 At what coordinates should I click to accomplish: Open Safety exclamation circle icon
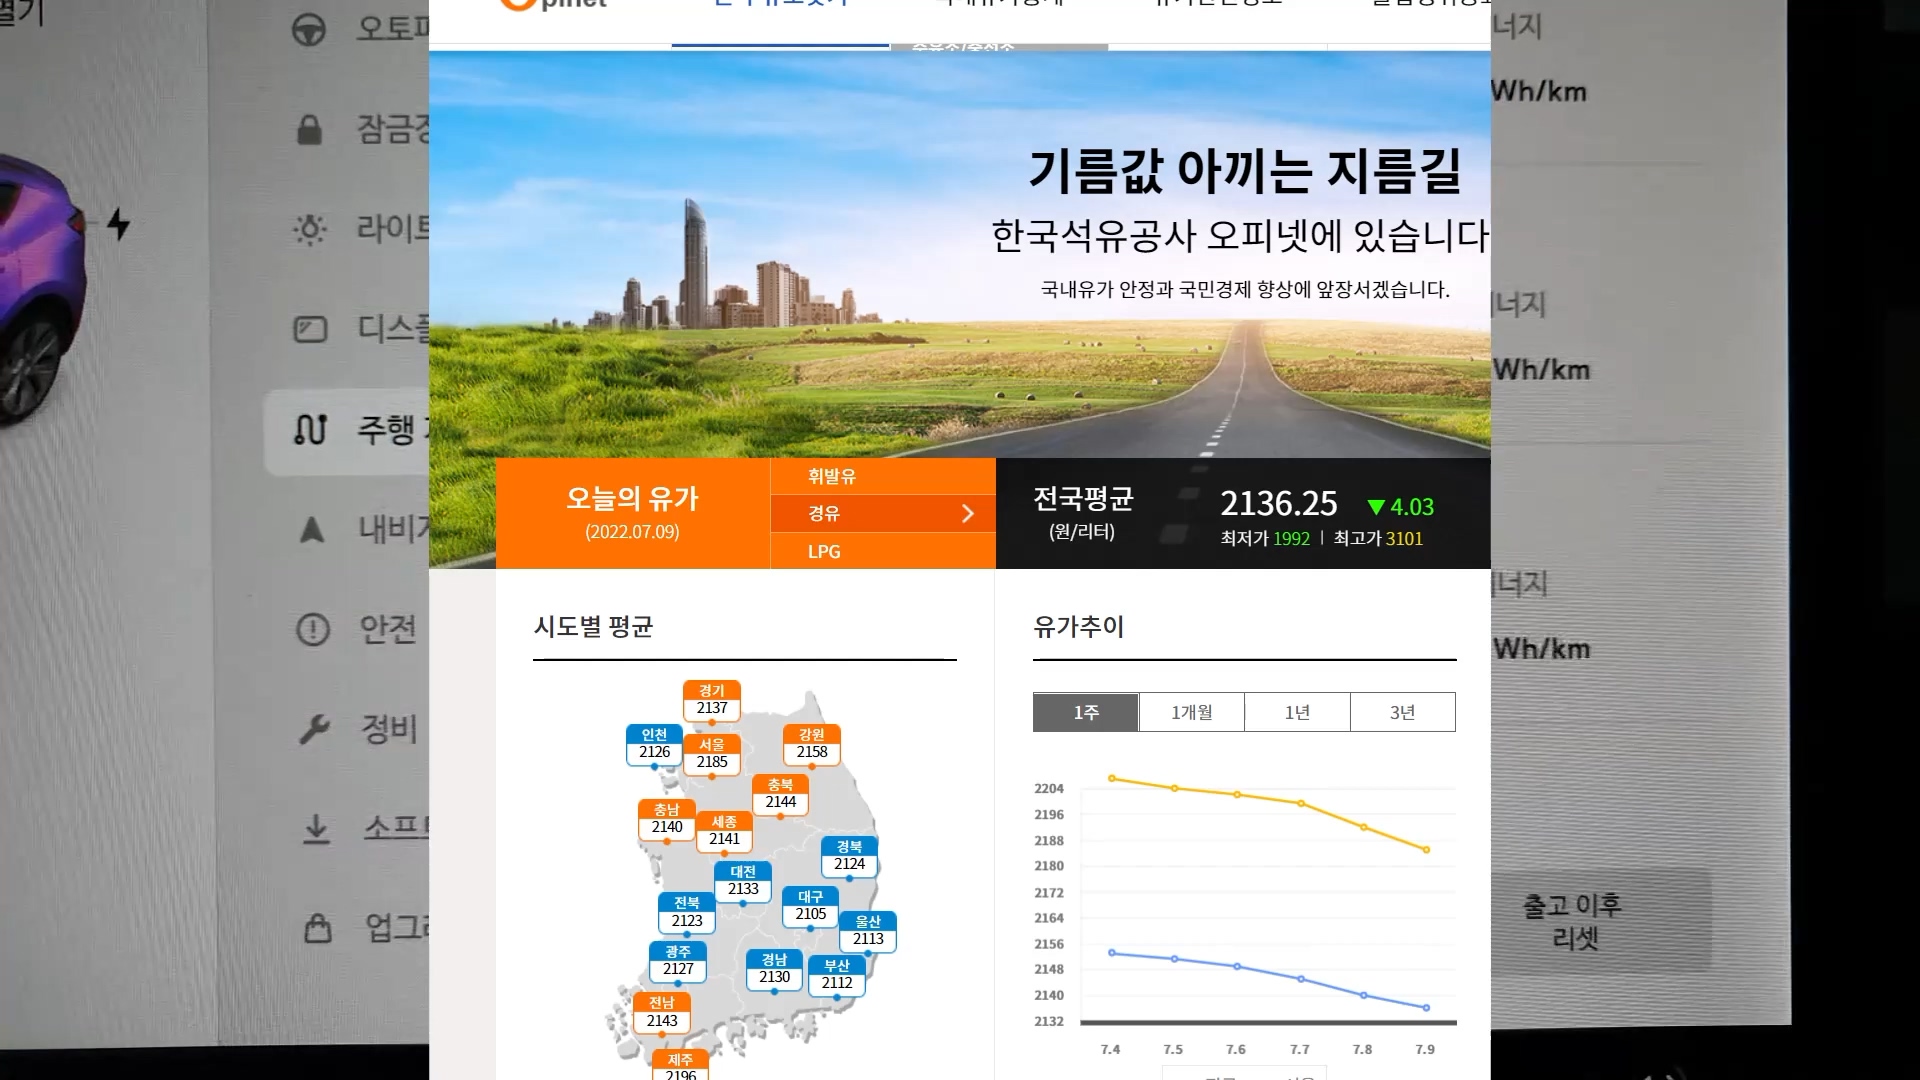point(313,629)
